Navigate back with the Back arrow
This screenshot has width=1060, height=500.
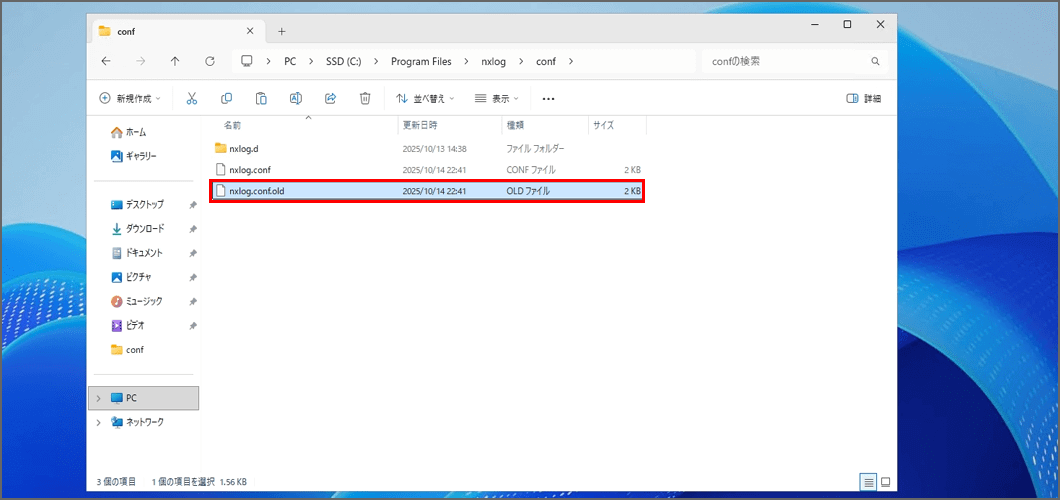(x=106, y=61)
